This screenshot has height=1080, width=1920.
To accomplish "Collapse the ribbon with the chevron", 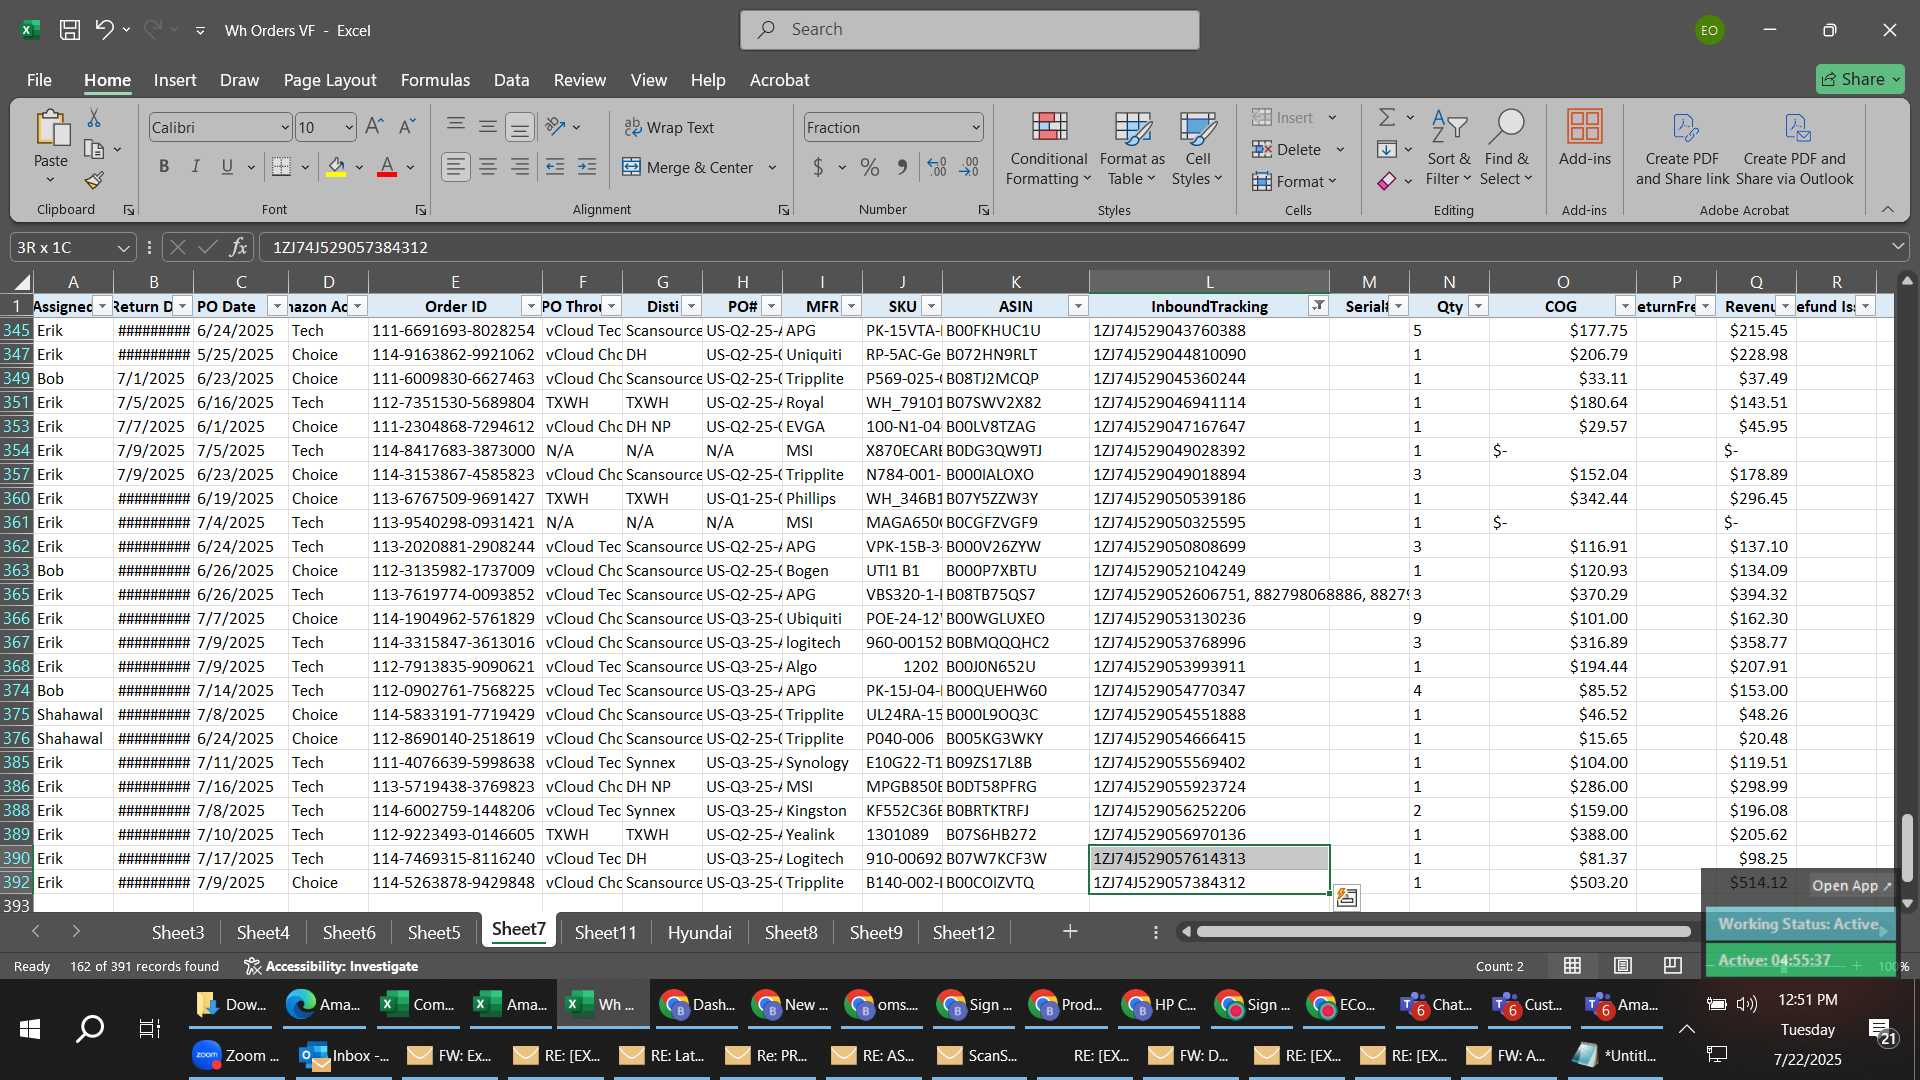I will [x=1887, y=209].
